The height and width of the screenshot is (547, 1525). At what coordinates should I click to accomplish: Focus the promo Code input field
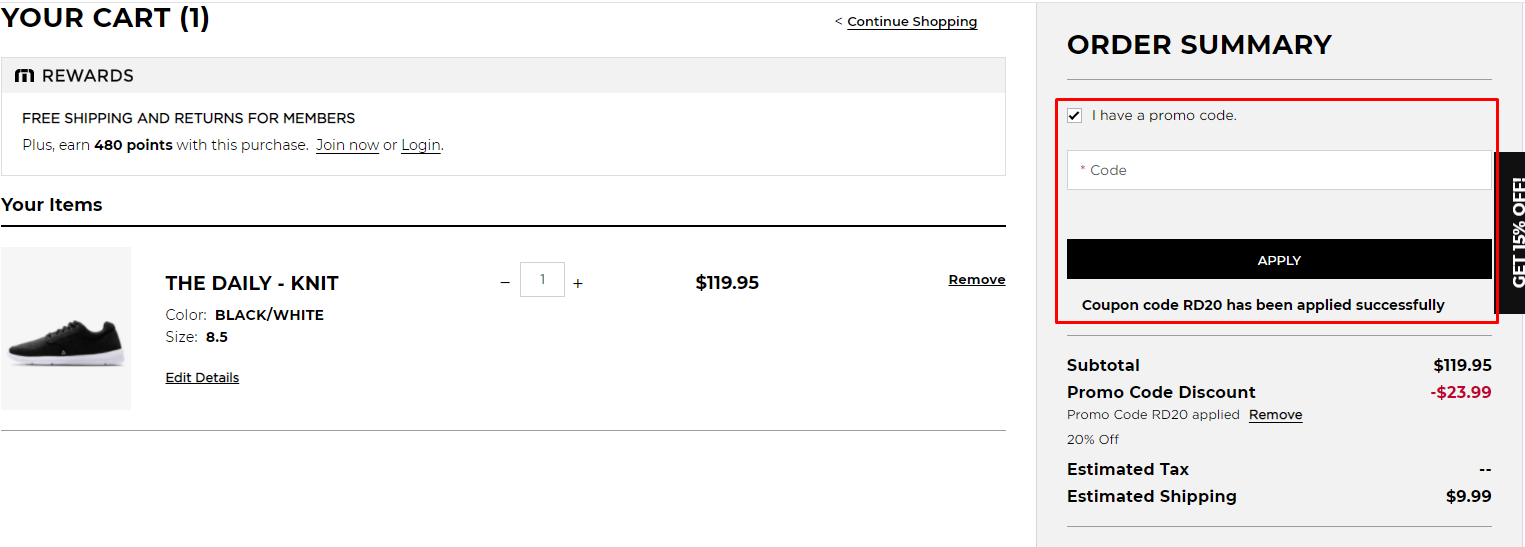point(1279,170)
